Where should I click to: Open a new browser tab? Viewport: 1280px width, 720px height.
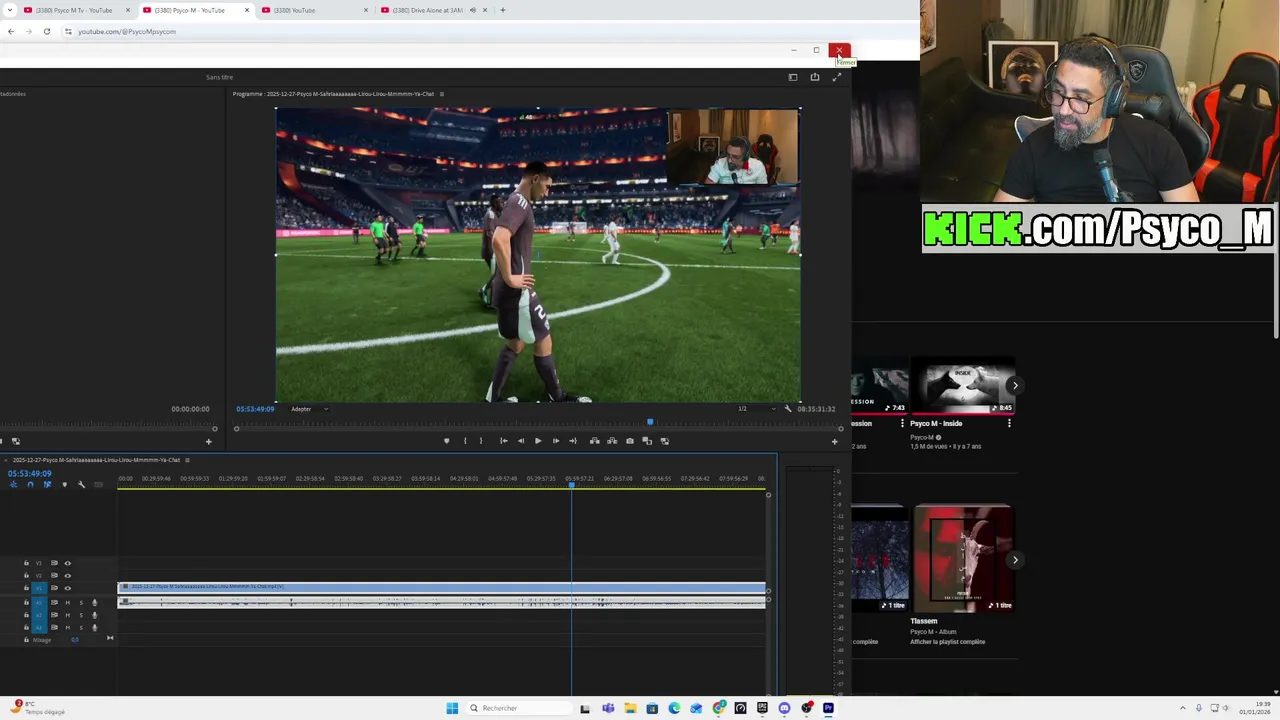coord(503,10)
